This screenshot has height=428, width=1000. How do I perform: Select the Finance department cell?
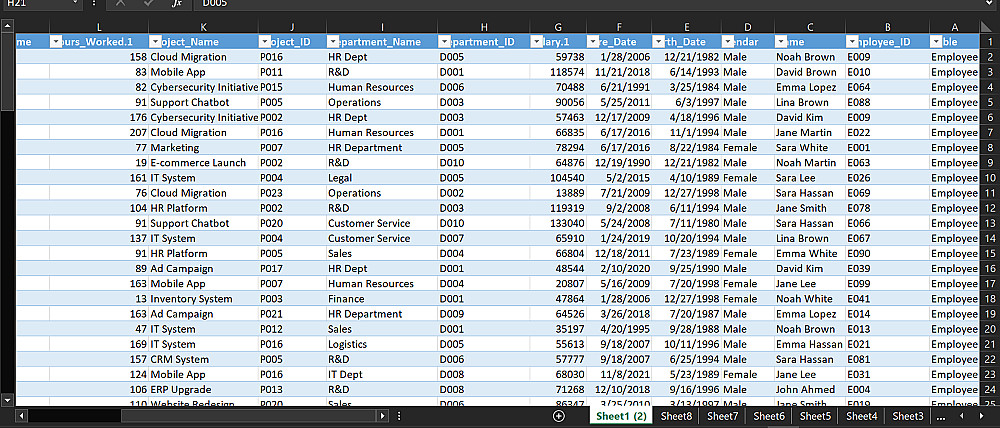pos(382,299)
